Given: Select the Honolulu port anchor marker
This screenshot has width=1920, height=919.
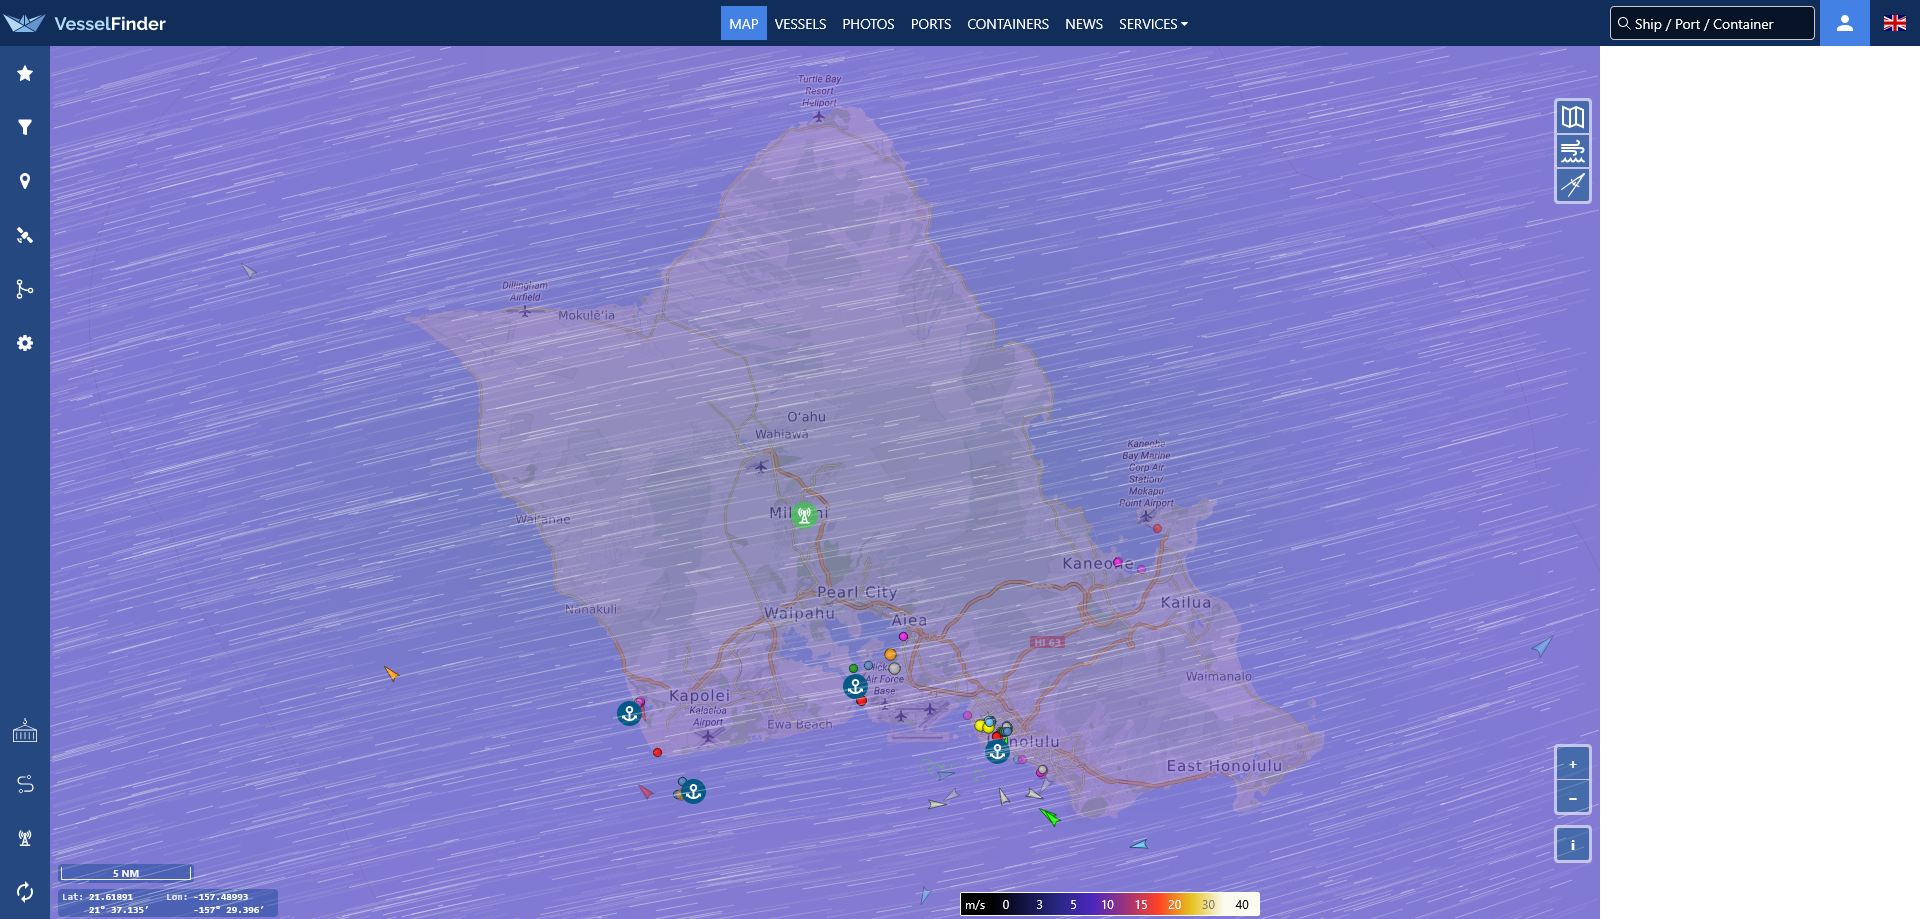Looking at the screenshot, I should point(997,751).
